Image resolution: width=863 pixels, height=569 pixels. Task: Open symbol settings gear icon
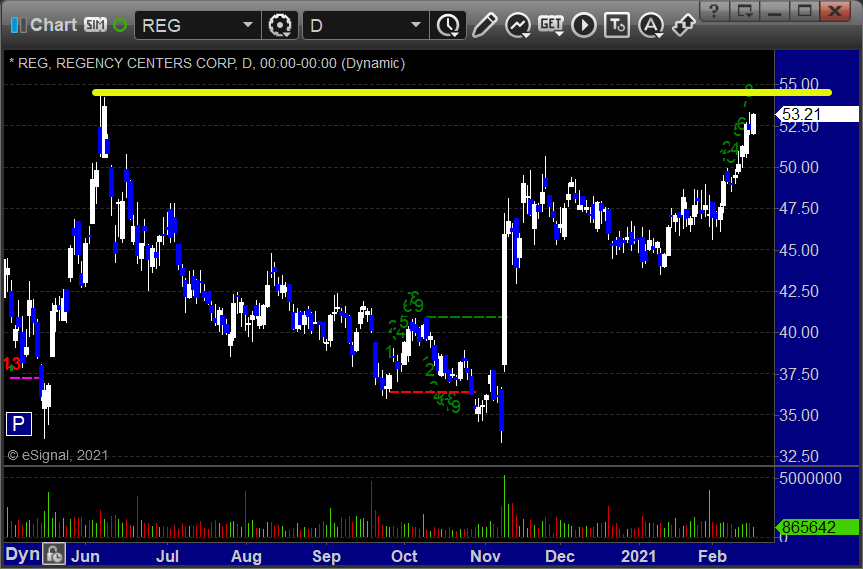280,25
